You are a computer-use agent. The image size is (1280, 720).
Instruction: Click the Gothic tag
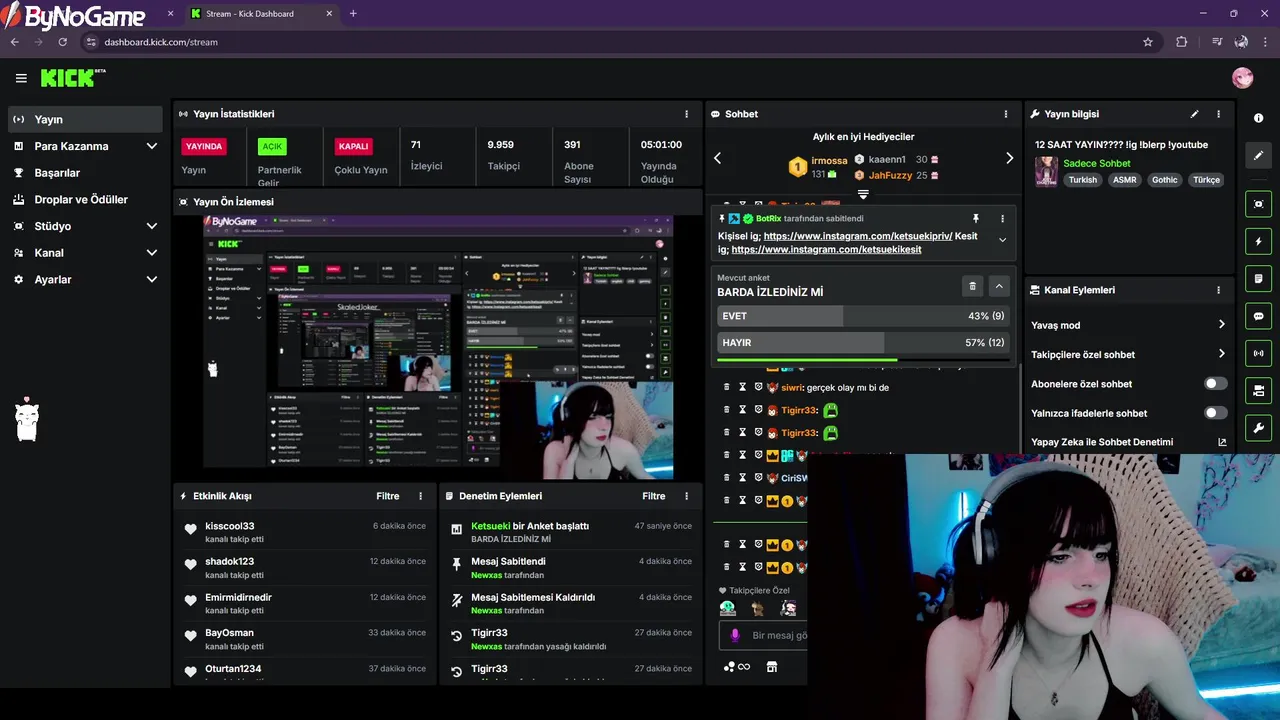click(x=1164, y=180)
